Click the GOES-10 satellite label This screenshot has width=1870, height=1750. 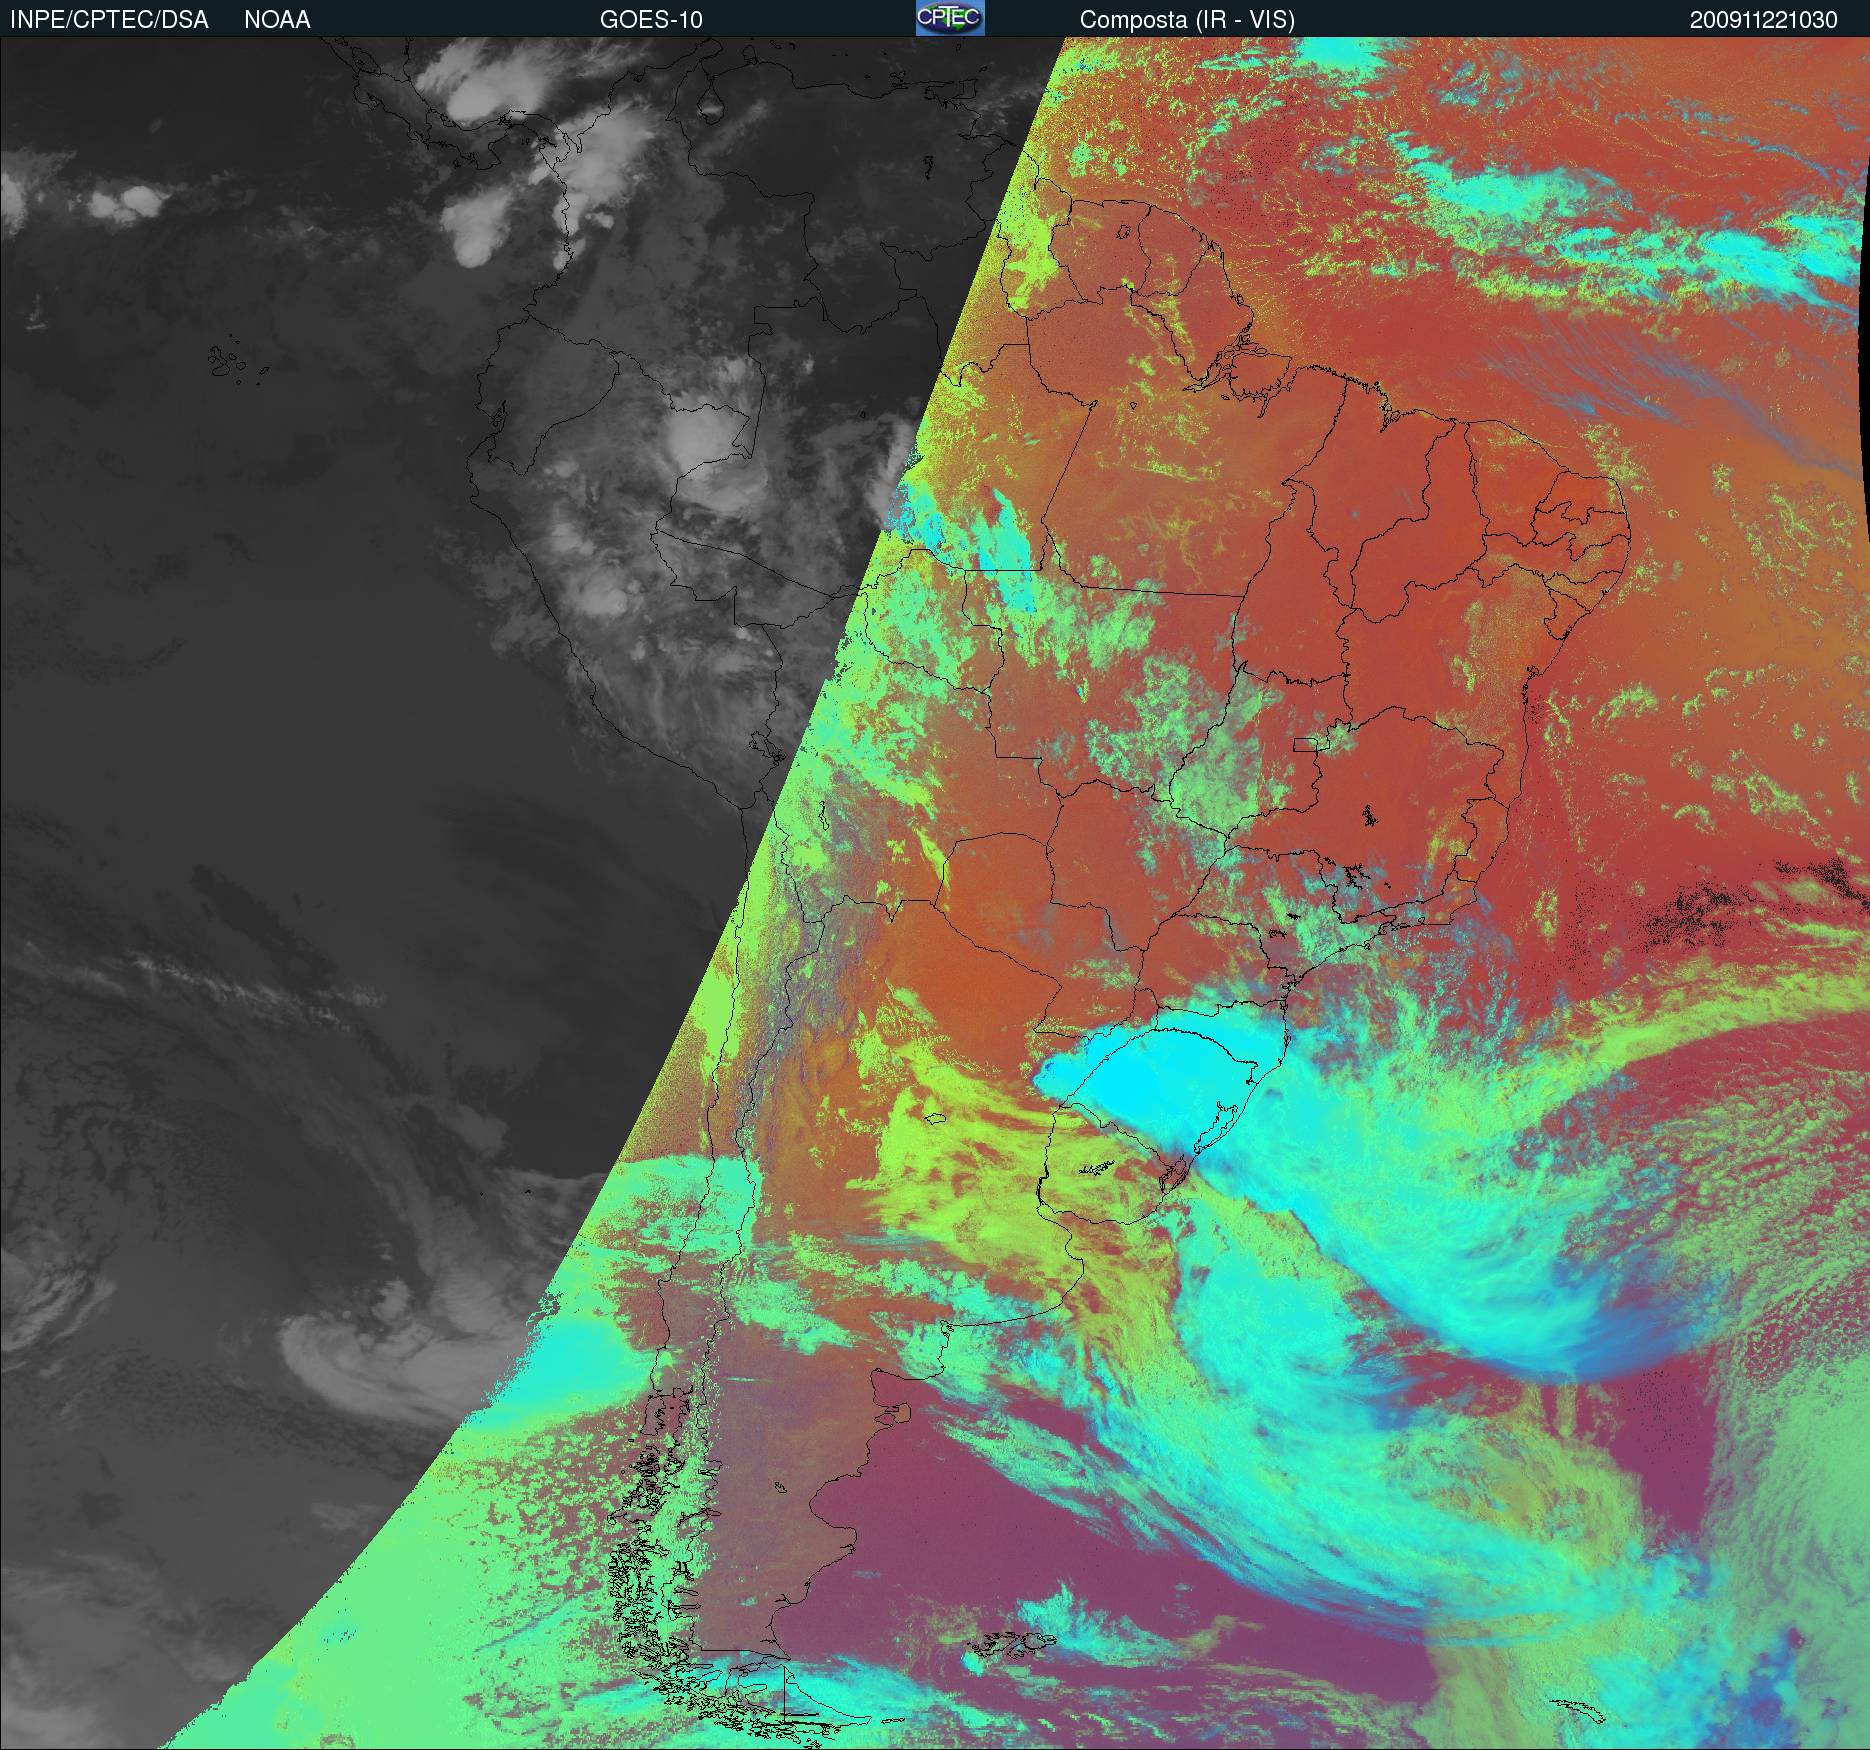pyautogui.click(x=651, y=20)
